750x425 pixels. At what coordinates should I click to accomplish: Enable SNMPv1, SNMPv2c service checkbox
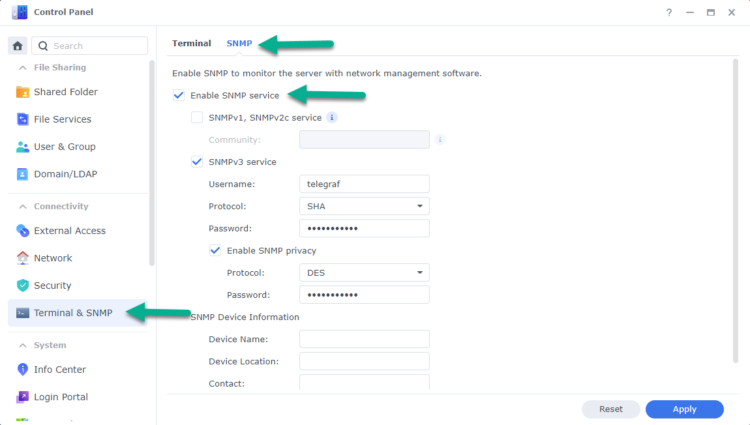pos(197,117)
